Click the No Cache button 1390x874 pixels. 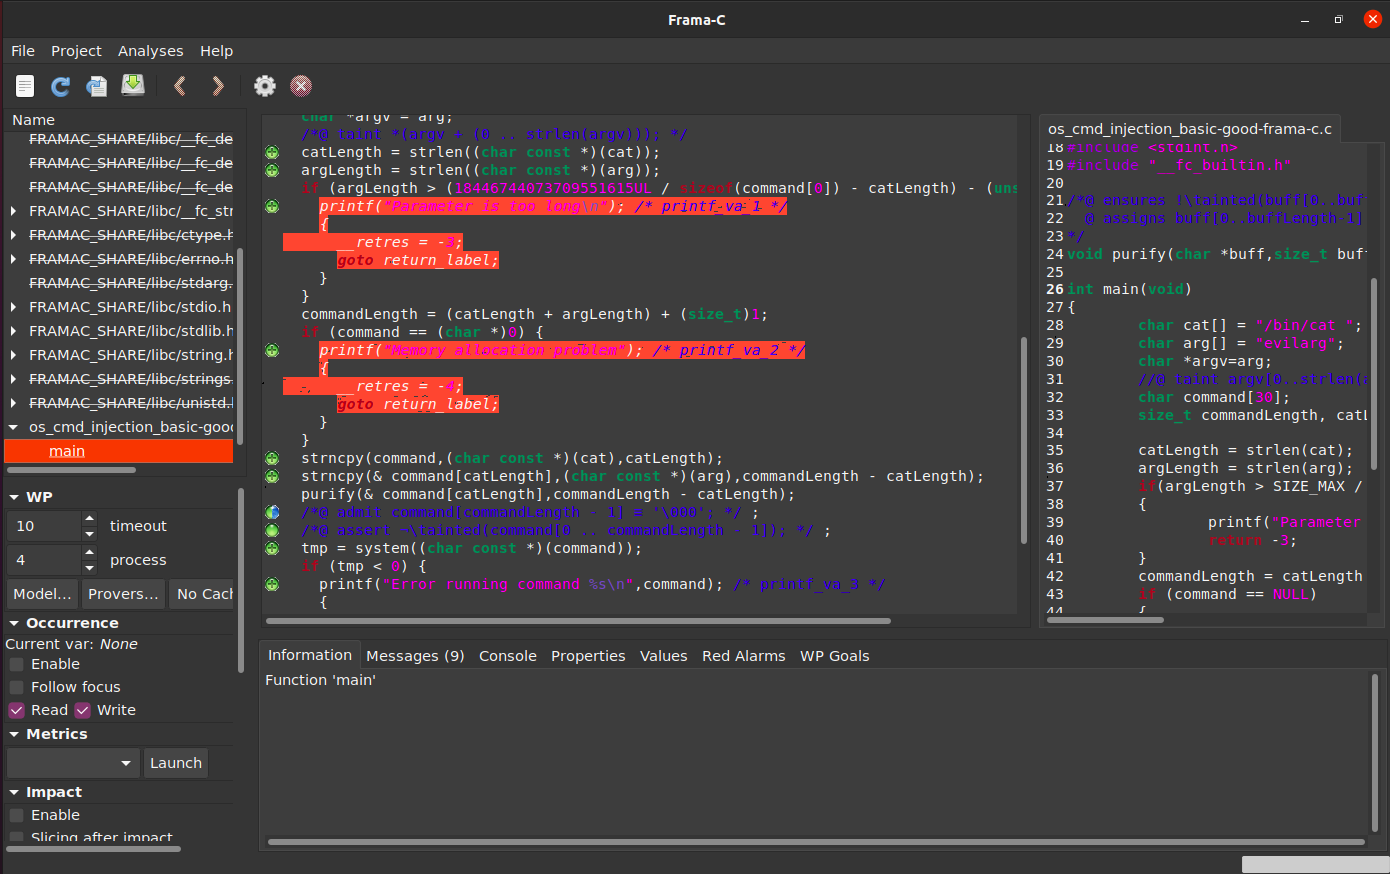[203, 594]
